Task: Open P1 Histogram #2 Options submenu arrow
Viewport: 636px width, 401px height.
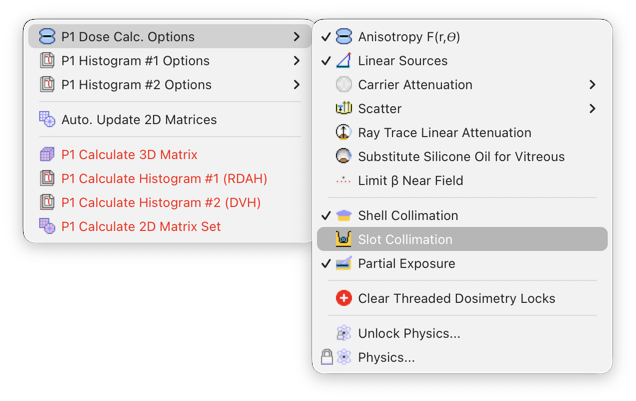Action: pyautogui.click(x=297, y=85)
